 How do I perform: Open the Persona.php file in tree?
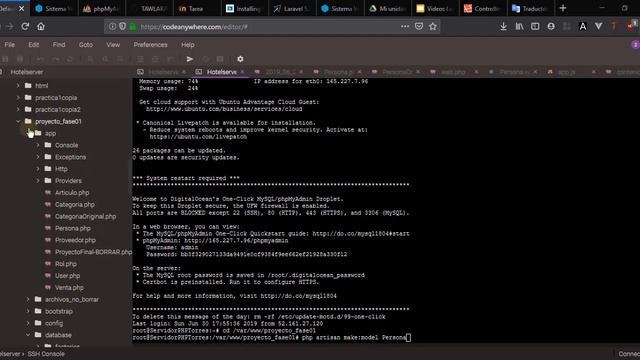pos(73,228)
